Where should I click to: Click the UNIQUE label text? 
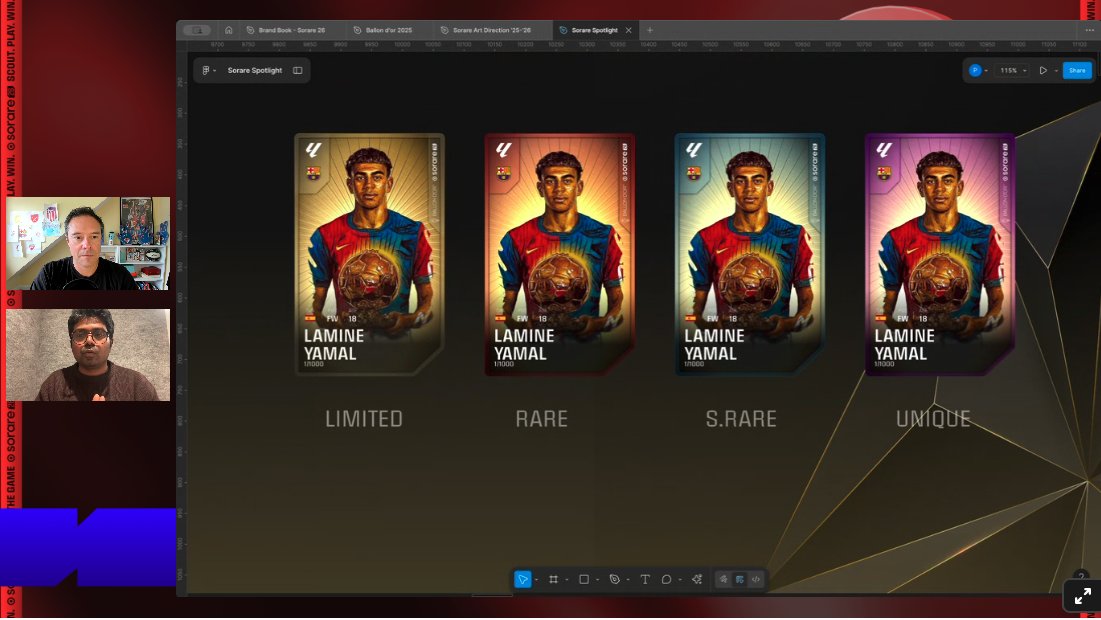pos(933,419)
